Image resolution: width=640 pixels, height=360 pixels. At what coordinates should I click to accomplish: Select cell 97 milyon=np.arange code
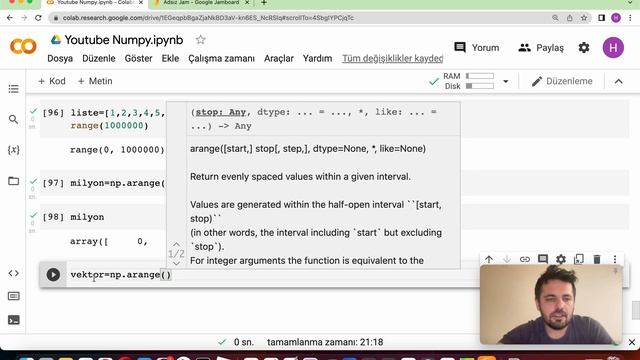(117, 183)
